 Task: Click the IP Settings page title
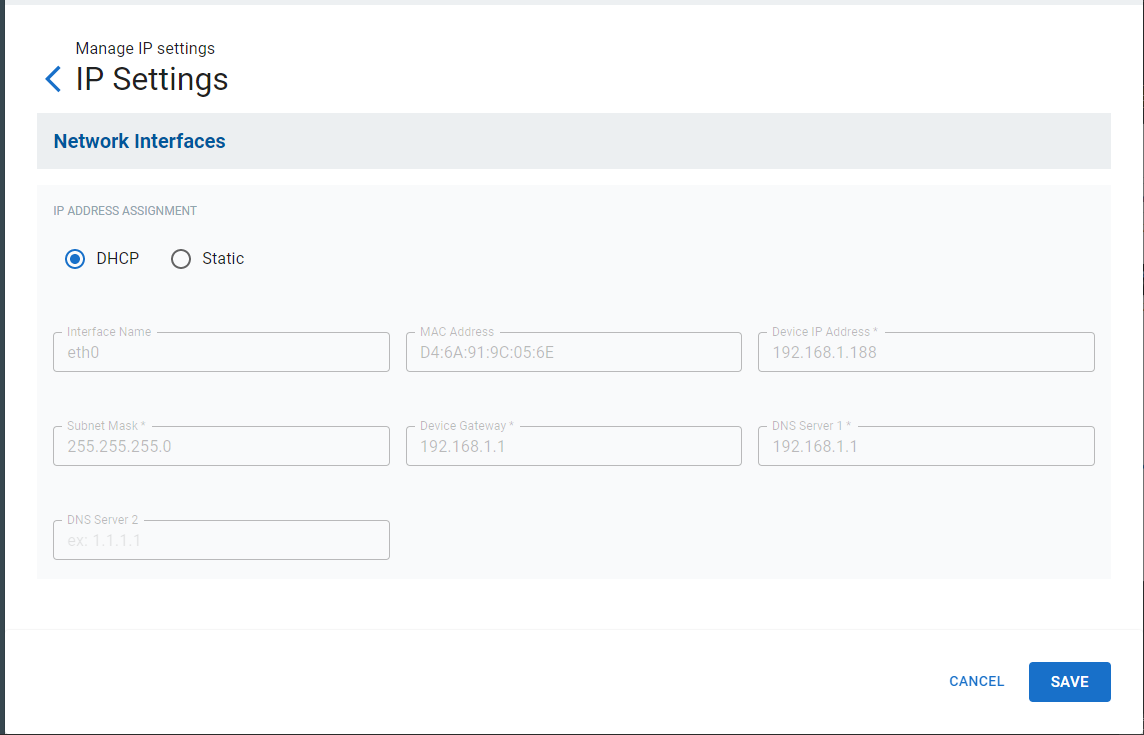152,80
